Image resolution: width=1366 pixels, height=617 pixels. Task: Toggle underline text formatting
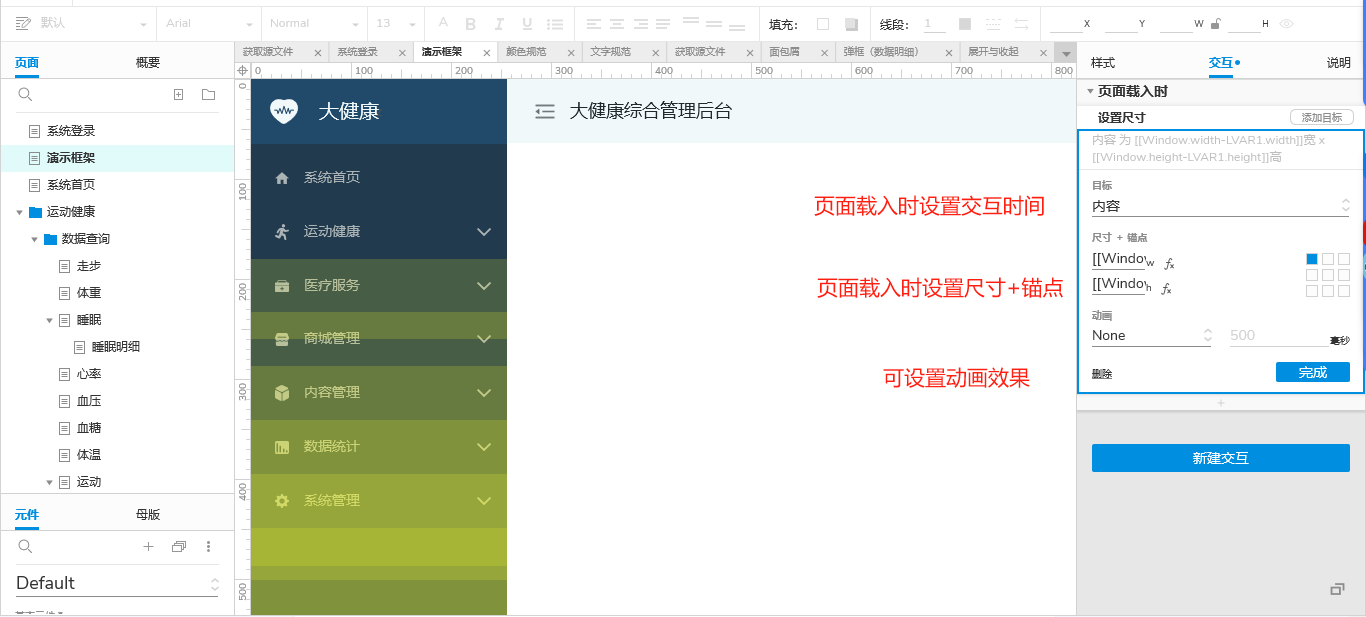coord(527,23)
